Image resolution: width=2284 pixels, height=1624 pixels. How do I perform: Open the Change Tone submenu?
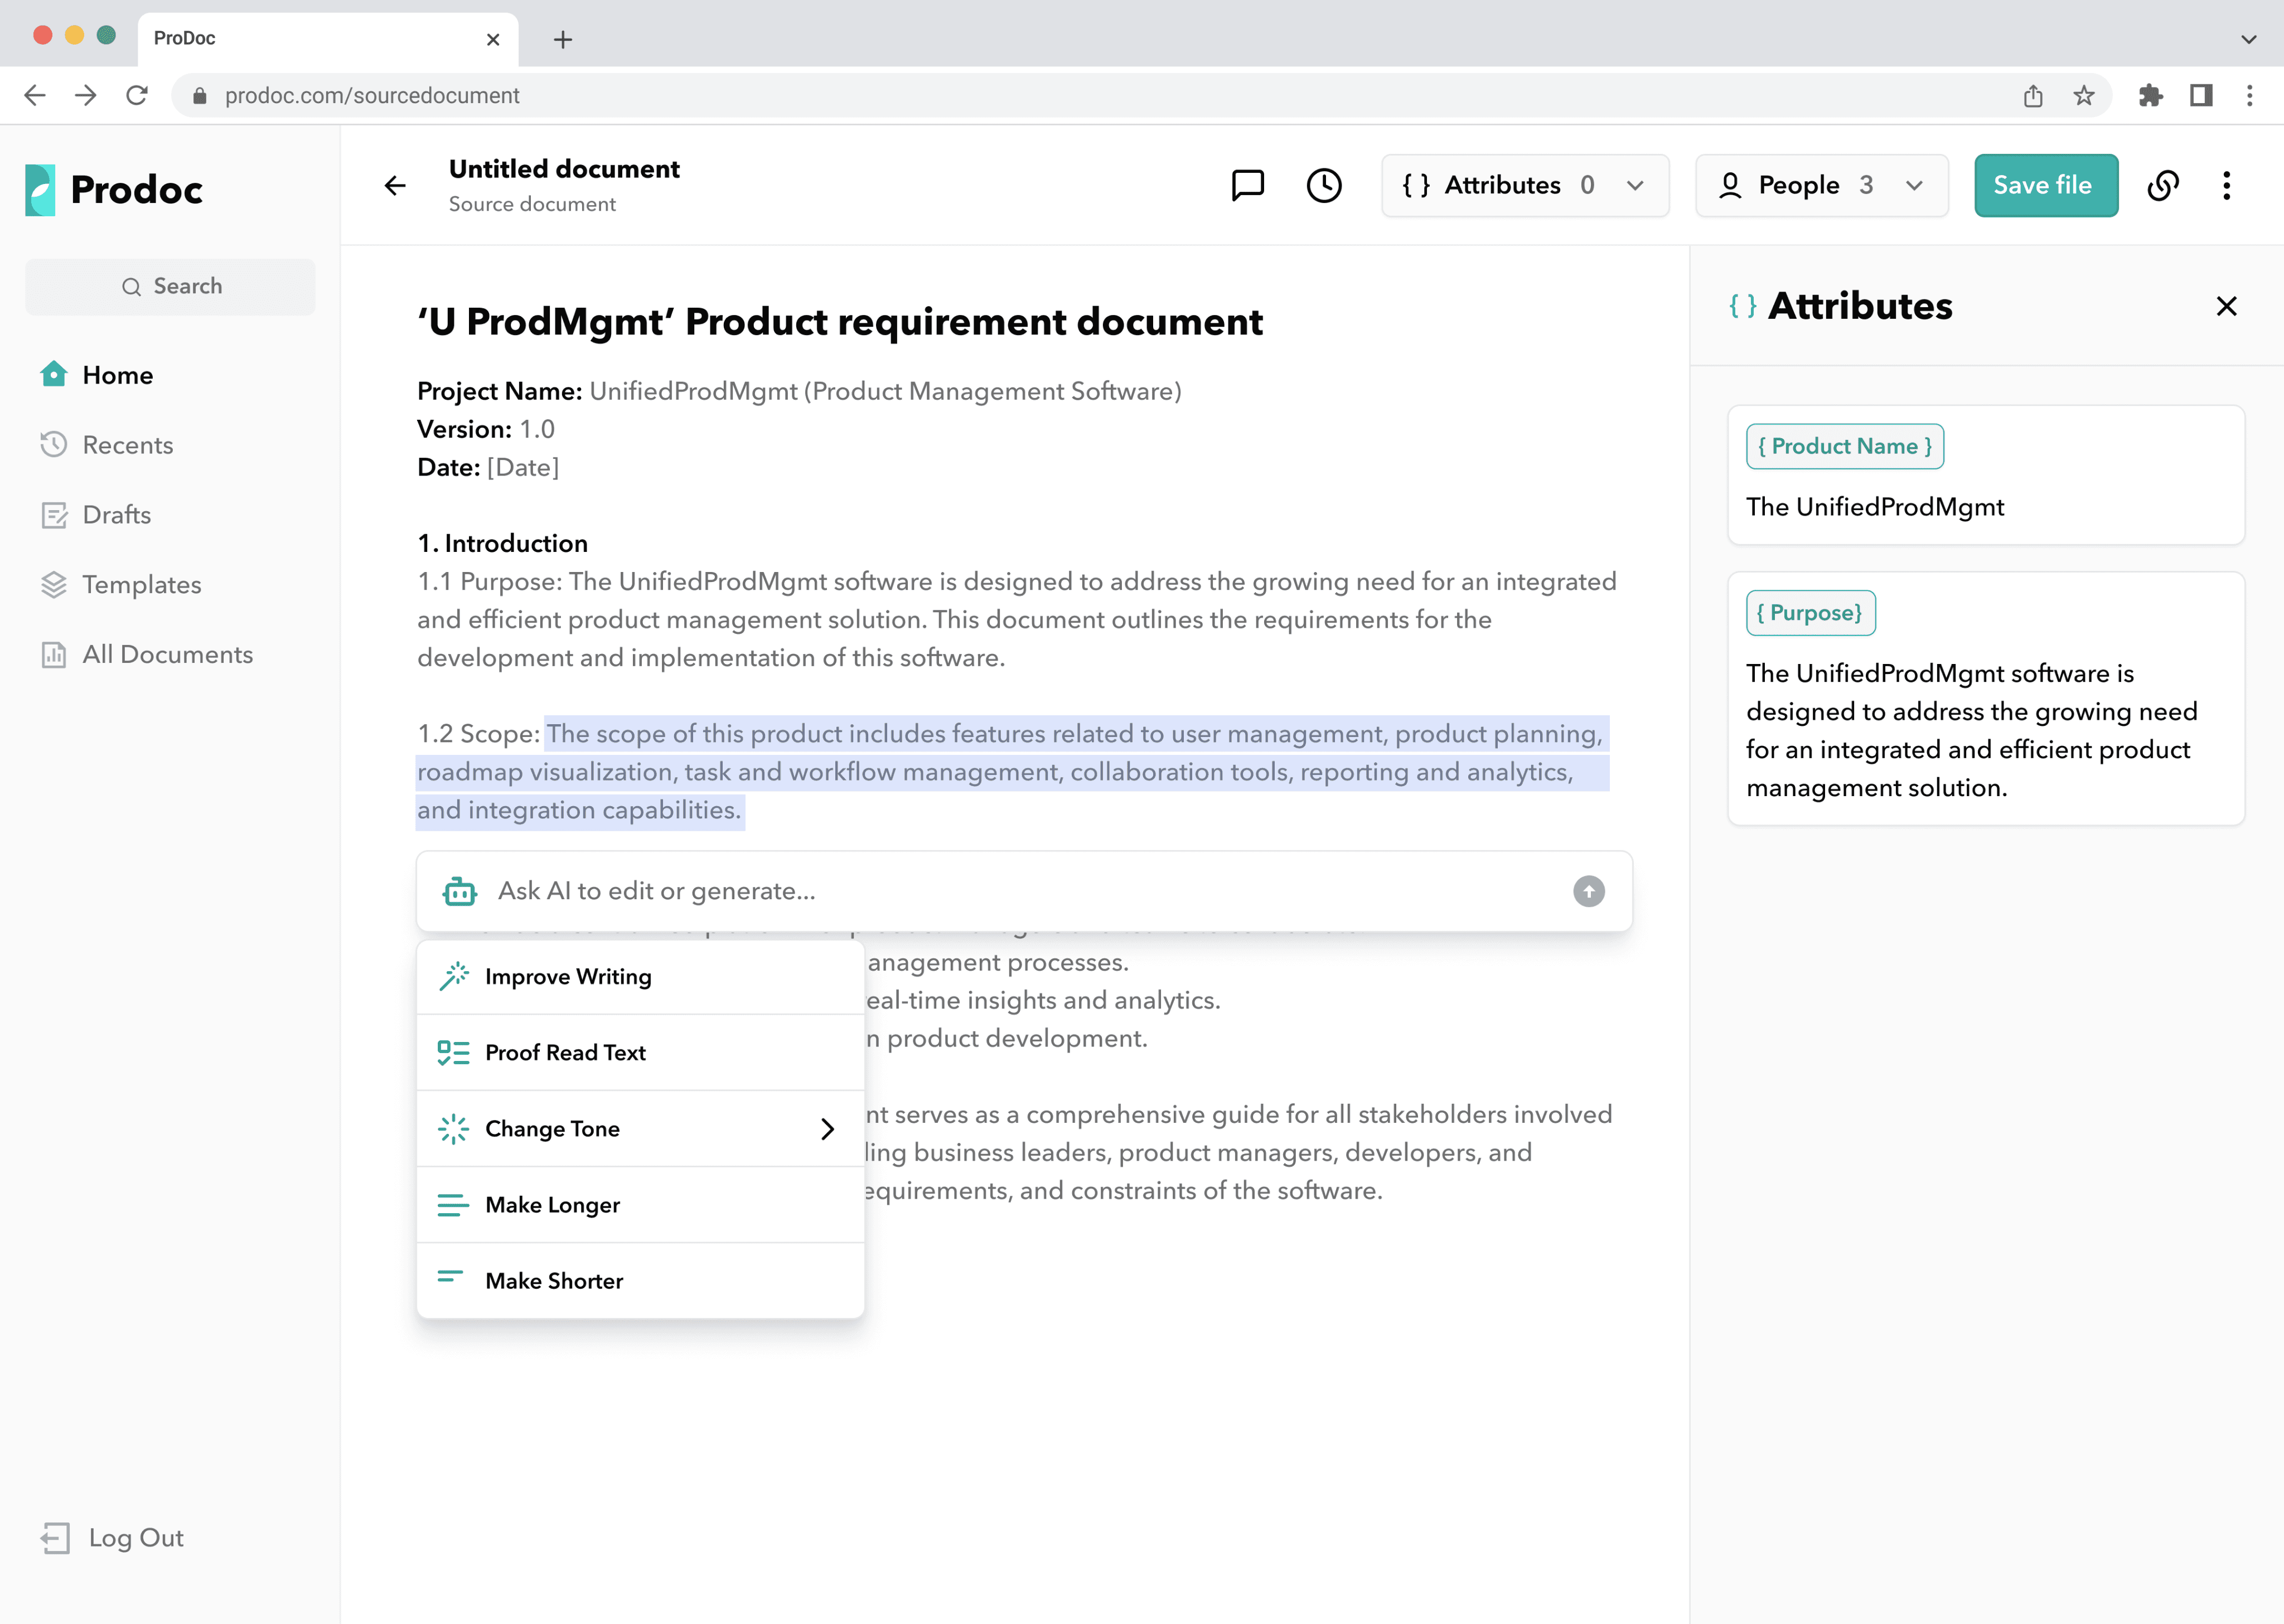pyautogui.click(x=640, y=1129)
